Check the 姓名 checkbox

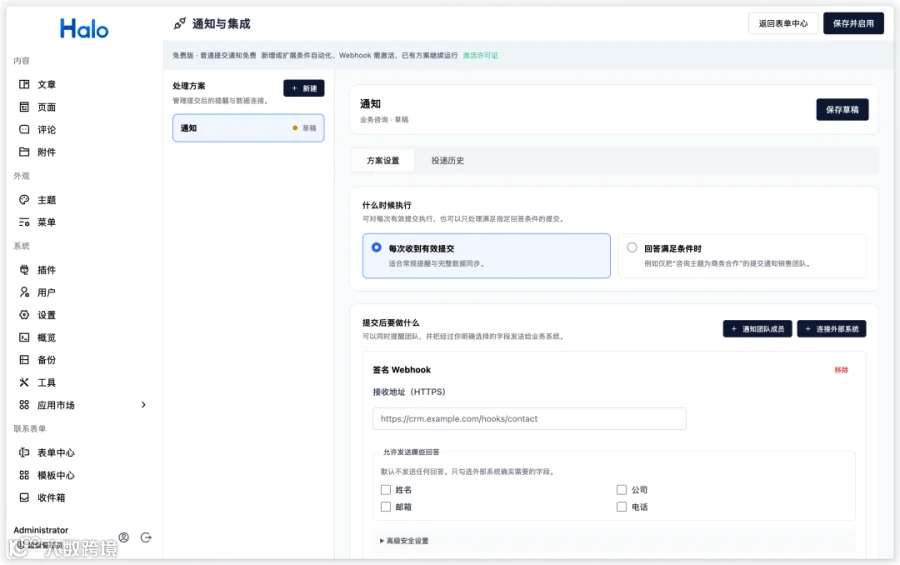[386, 490]
